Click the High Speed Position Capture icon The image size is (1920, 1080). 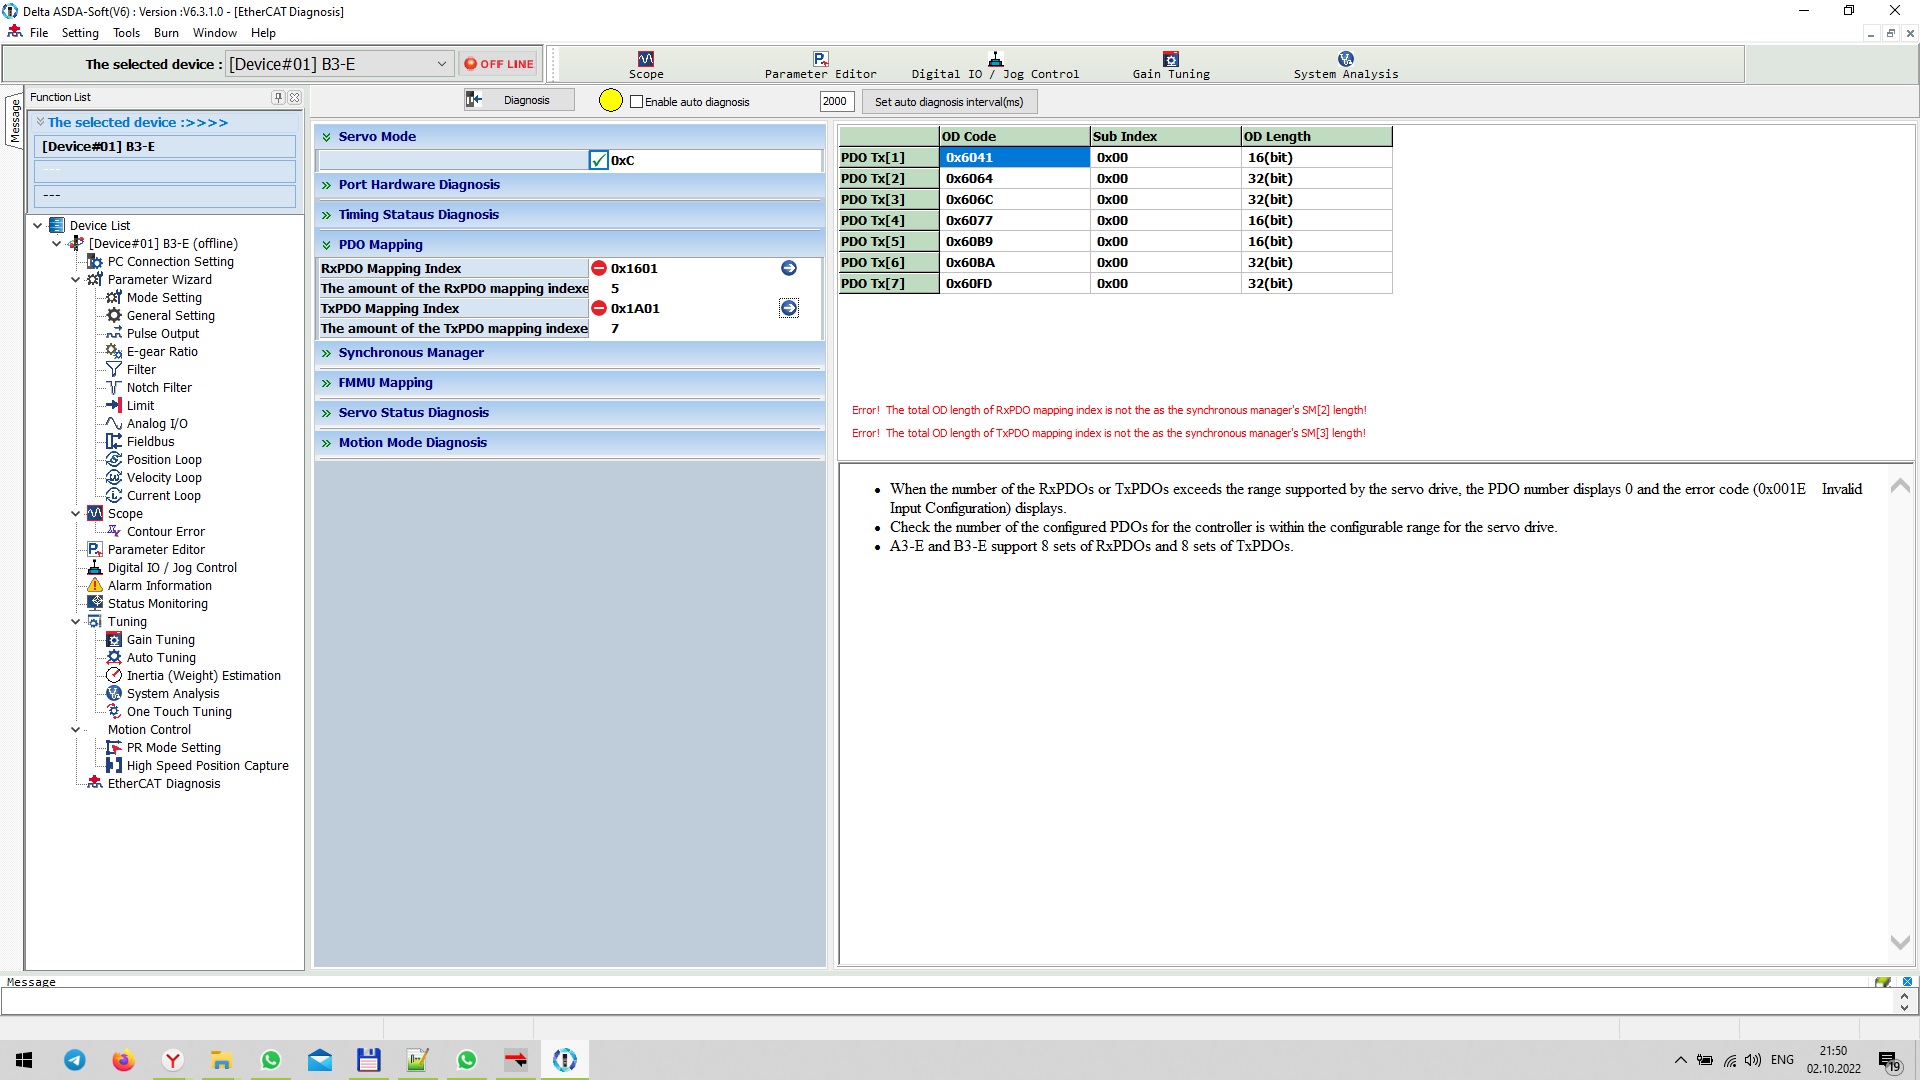coord(114,766)
